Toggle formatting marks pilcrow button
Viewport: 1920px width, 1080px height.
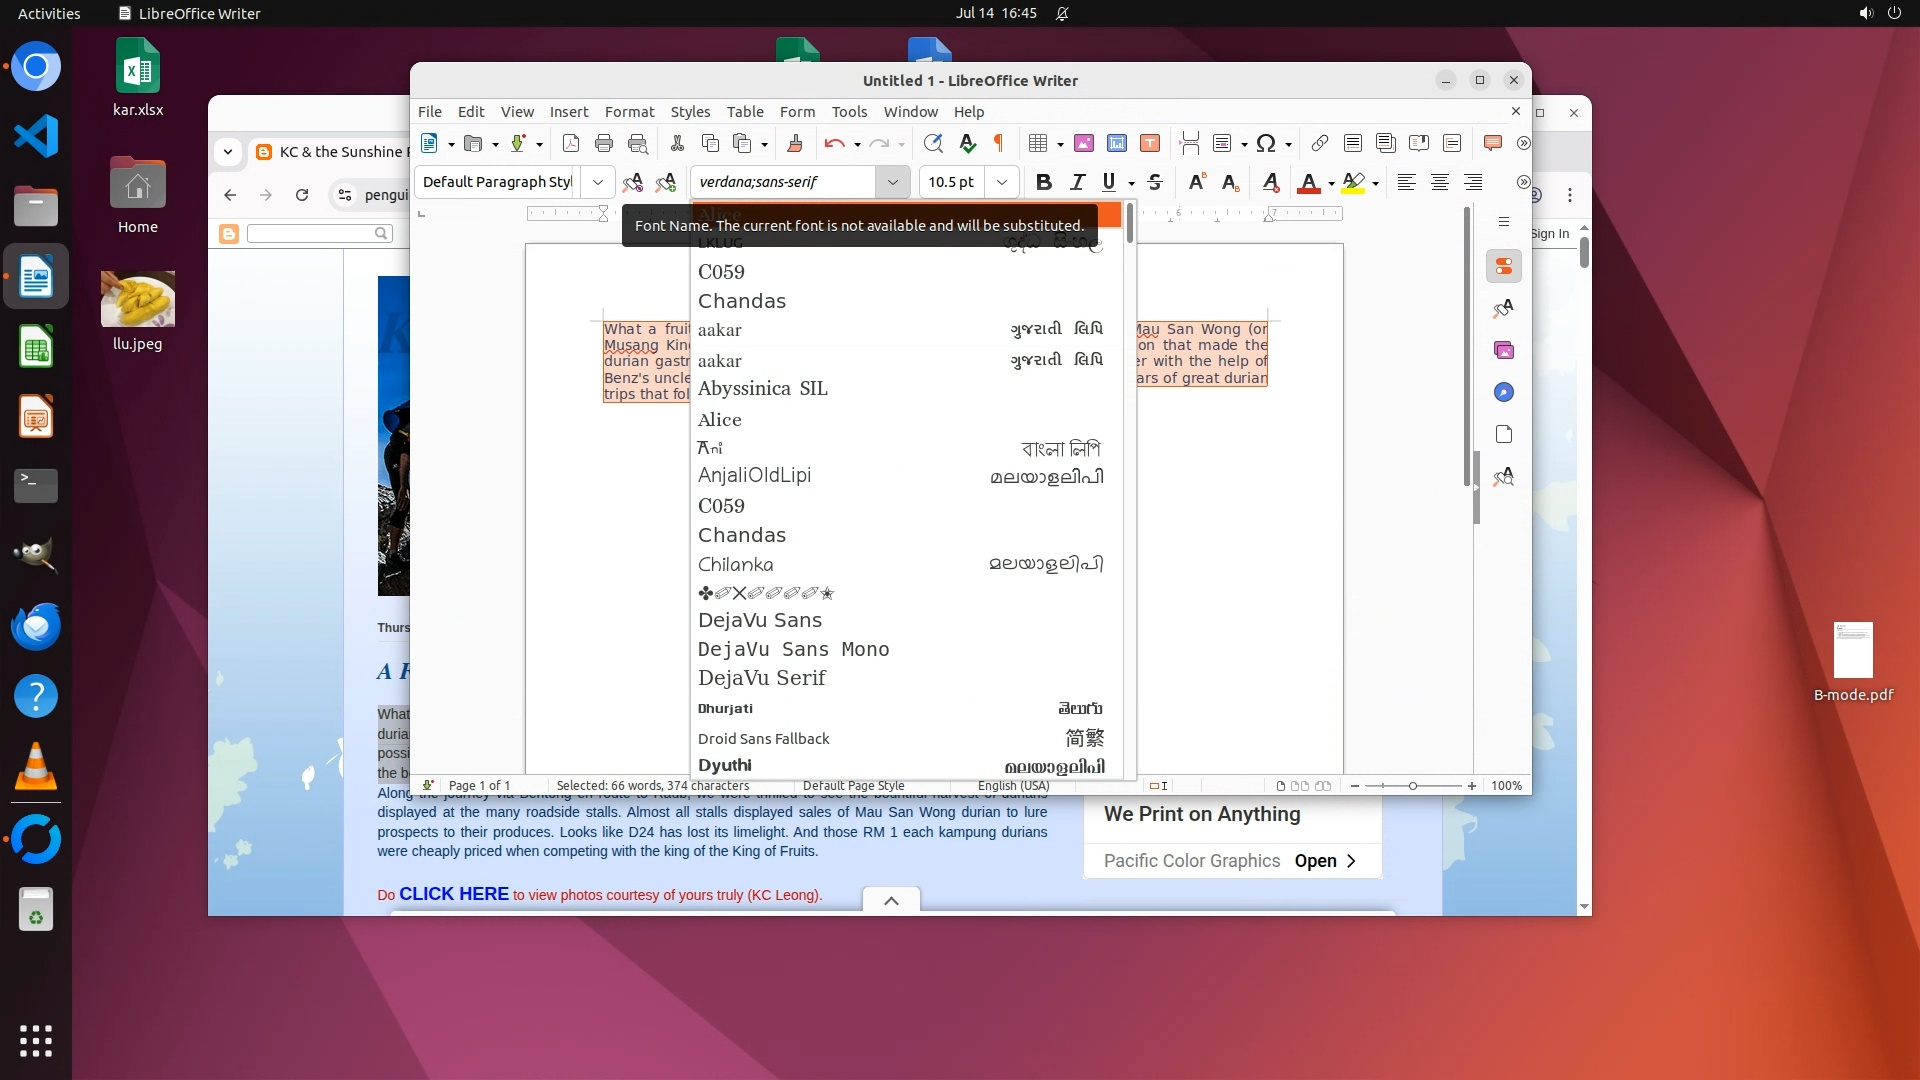[998, 143]
